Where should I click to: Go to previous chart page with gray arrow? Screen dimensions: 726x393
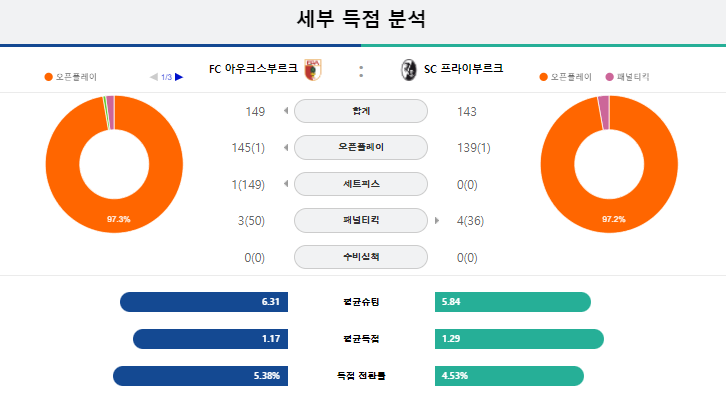click(x=154, y=77)
